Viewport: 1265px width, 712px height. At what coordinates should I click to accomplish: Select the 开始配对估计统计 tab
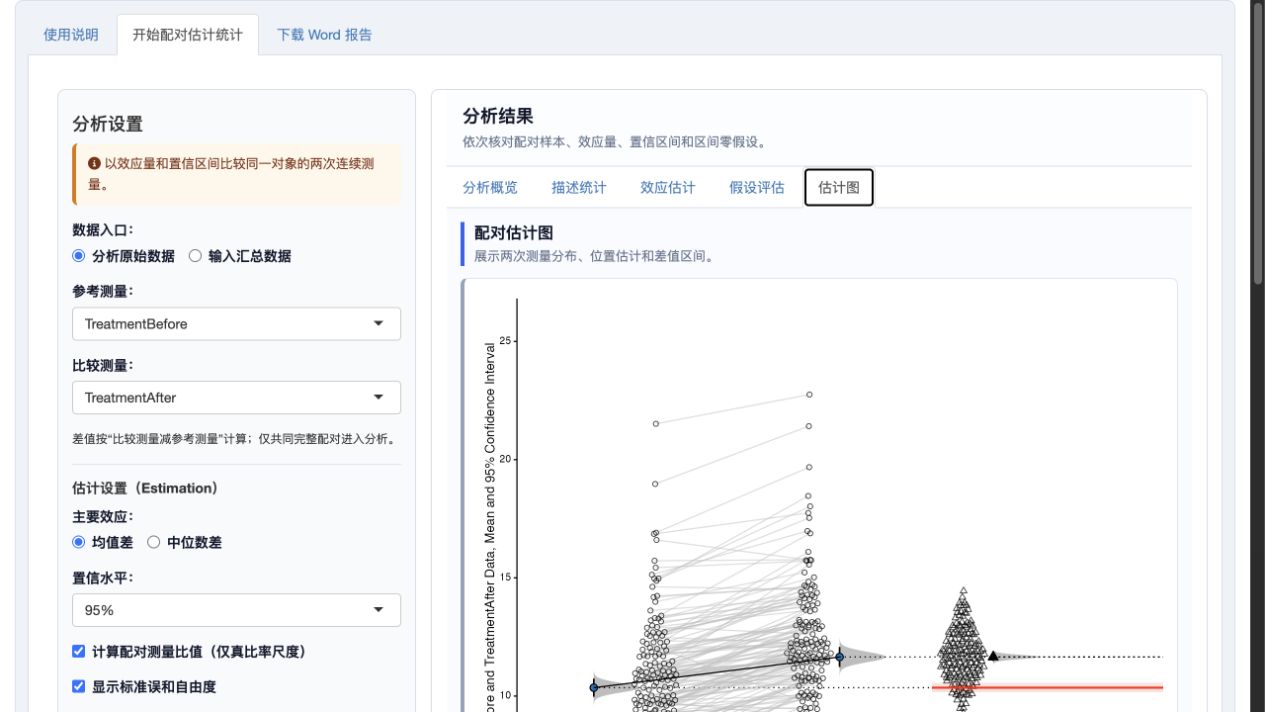(x=187, y=35)
